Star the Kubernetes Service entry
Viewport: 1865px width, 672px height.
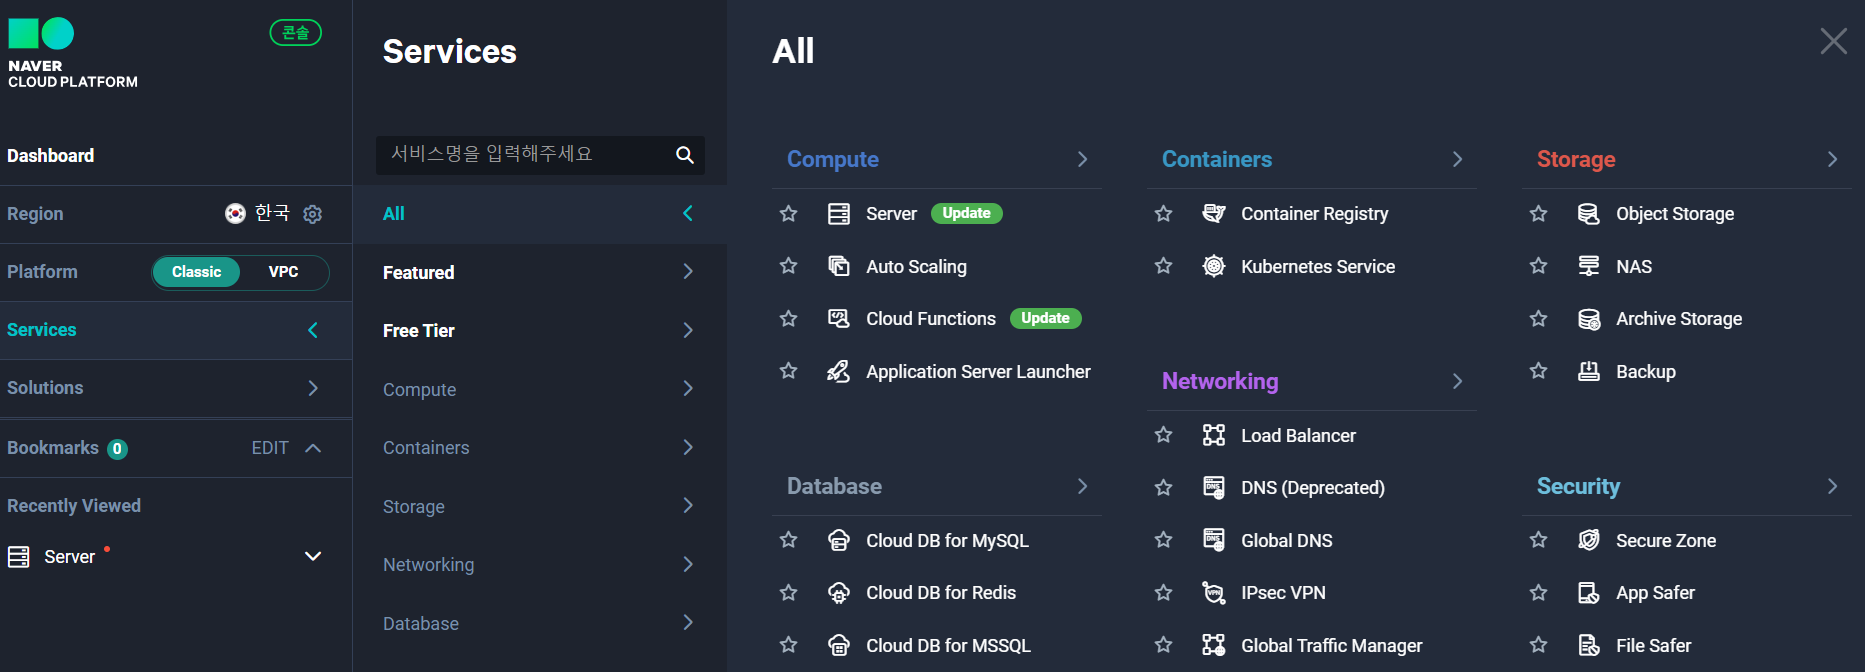pyautogui.click(x=1164, y=265)
